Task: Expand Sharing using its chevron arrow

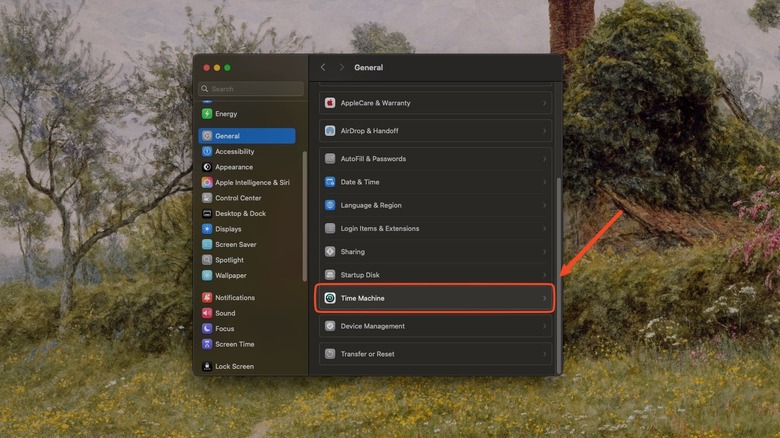Action: tap(545, 252)
